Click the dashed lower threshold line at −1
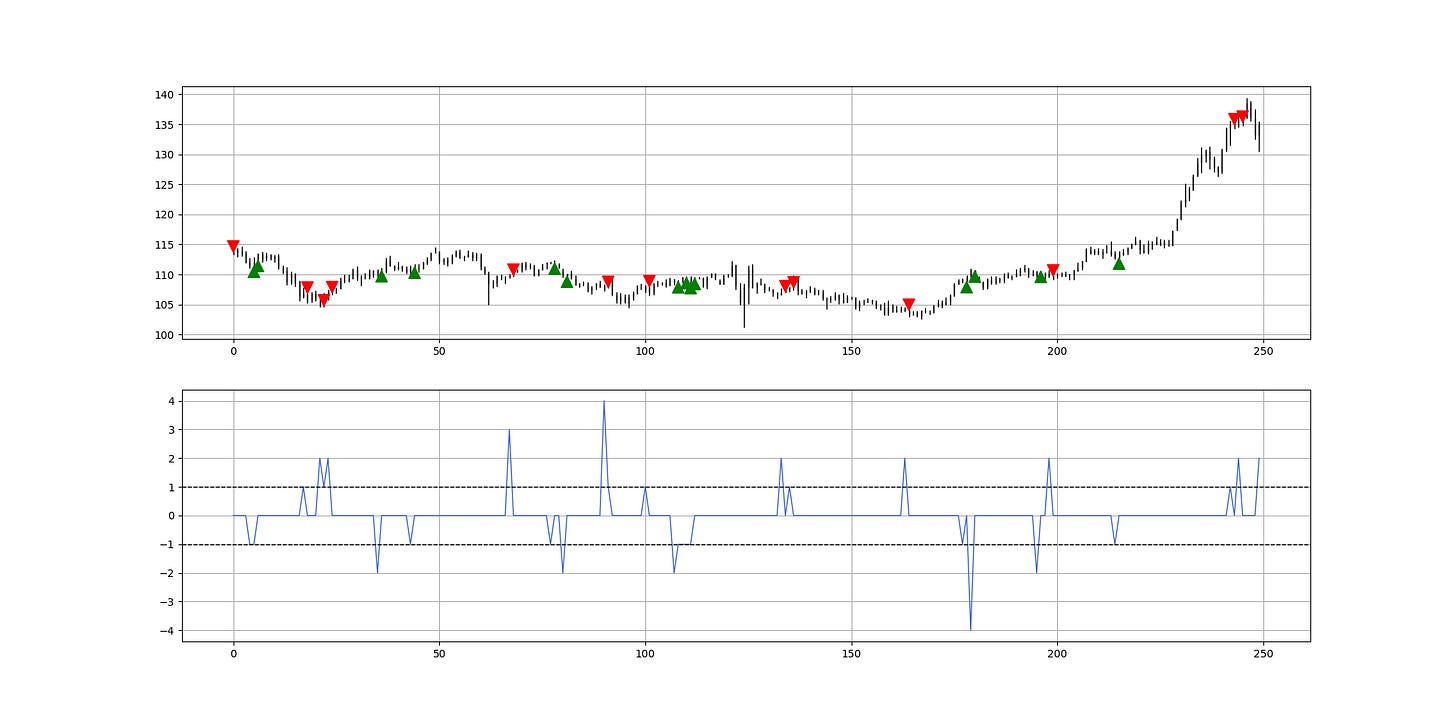1456x721 pixels. [x=746, y=544]
